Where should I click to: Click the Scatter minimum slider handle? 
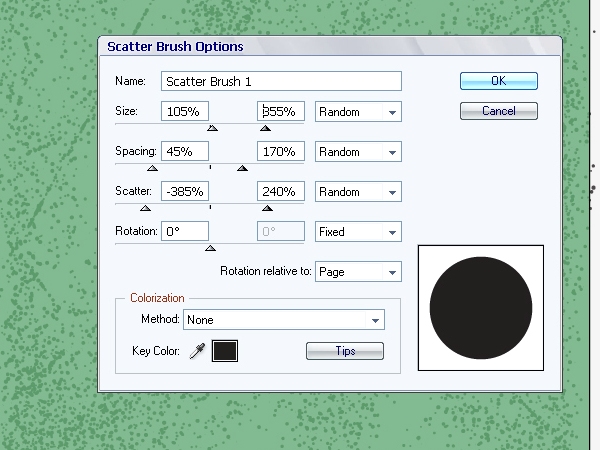tap(145, 208)
